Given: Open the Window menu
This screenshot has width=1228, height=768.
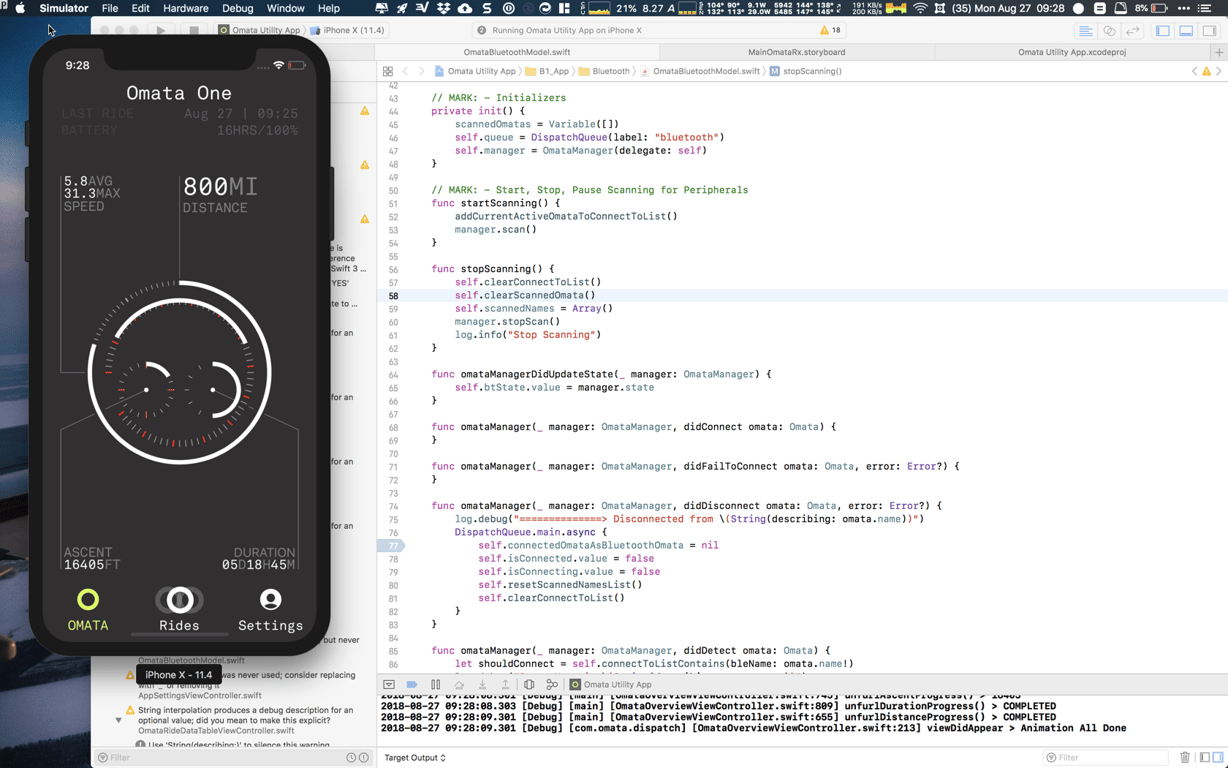Looking at the screenshot, I should [x=285, y=8].
